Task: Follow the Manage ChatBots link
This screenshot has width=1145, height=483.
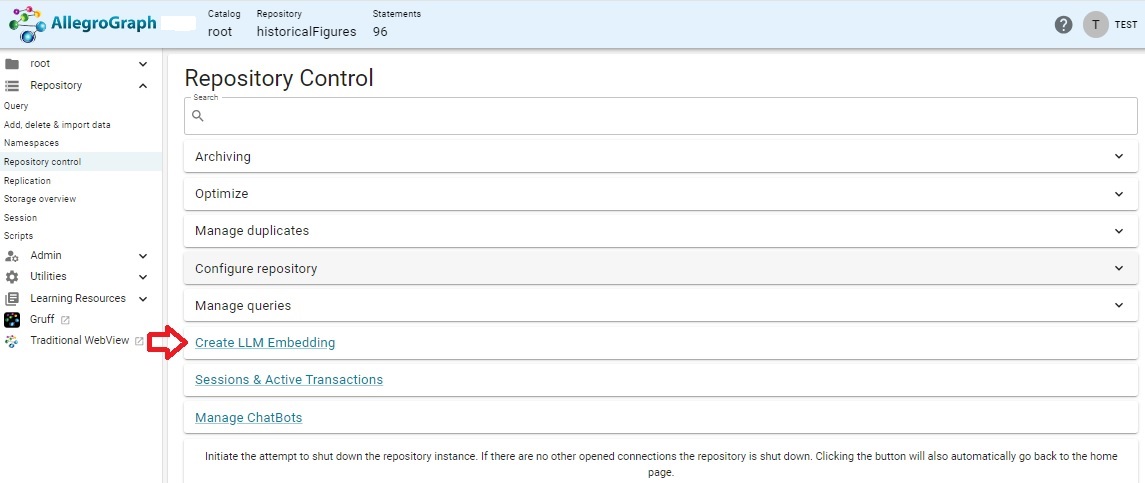Action: 248,418
